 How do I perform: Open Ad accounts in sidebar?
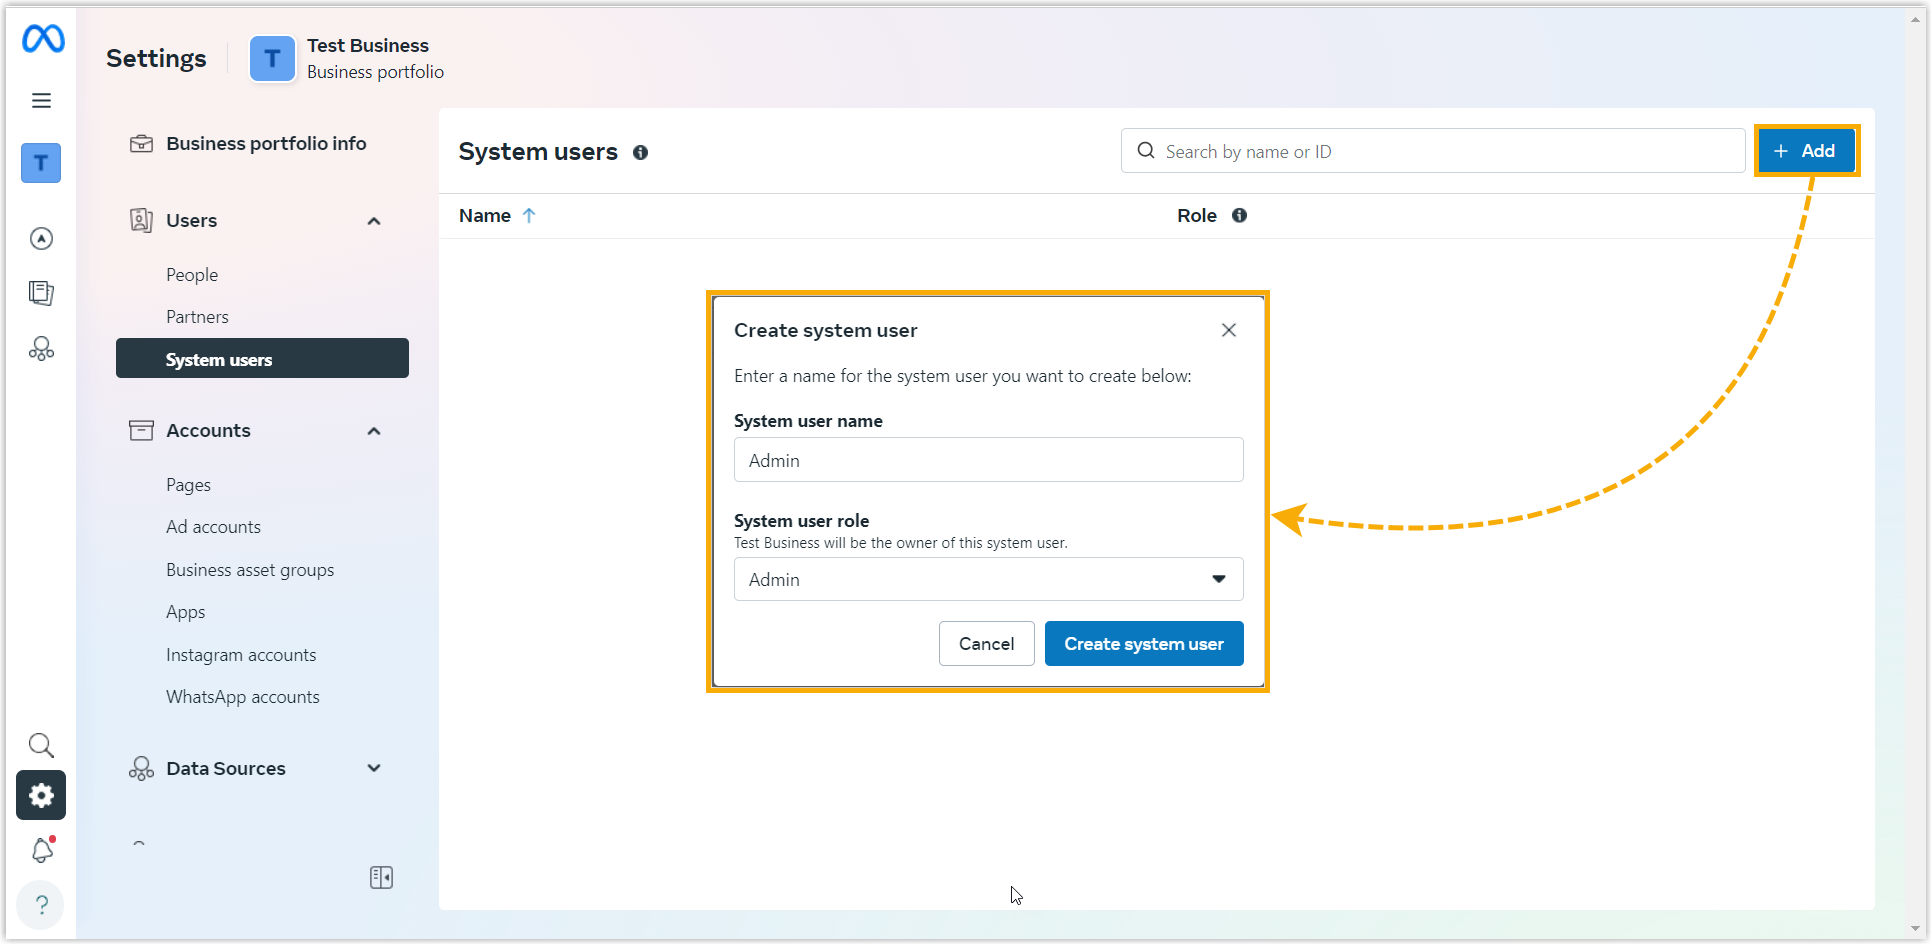pos(213,527)
